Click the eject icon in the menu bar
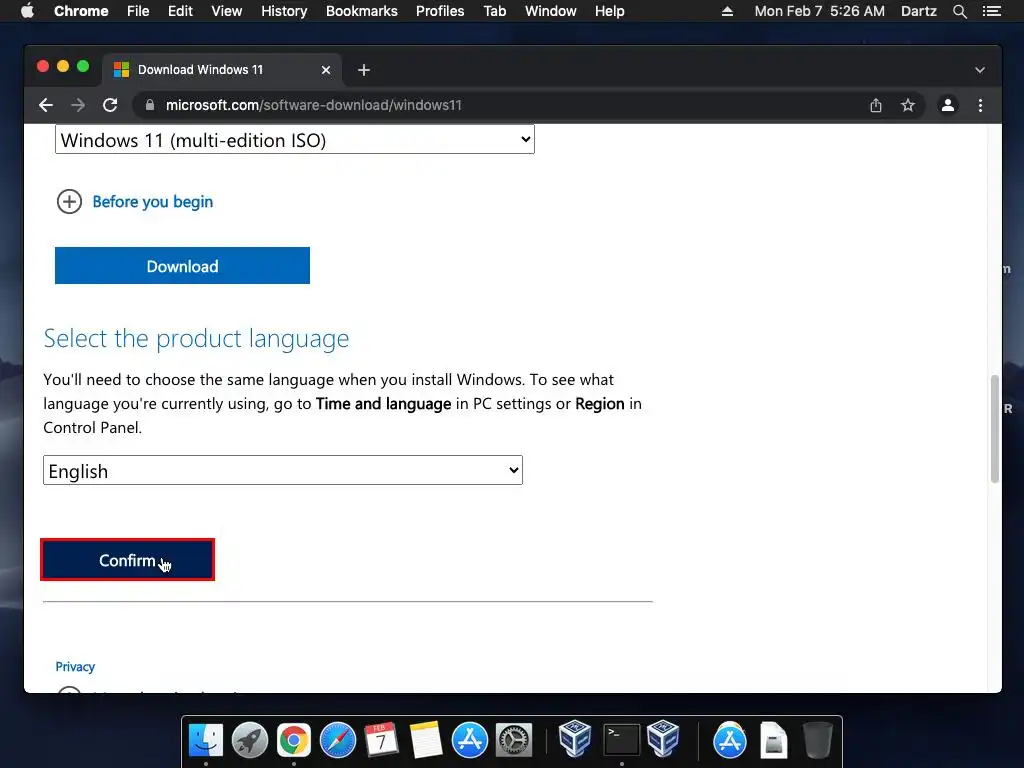Screen dimensions: 1024x768 click(727, 11)
